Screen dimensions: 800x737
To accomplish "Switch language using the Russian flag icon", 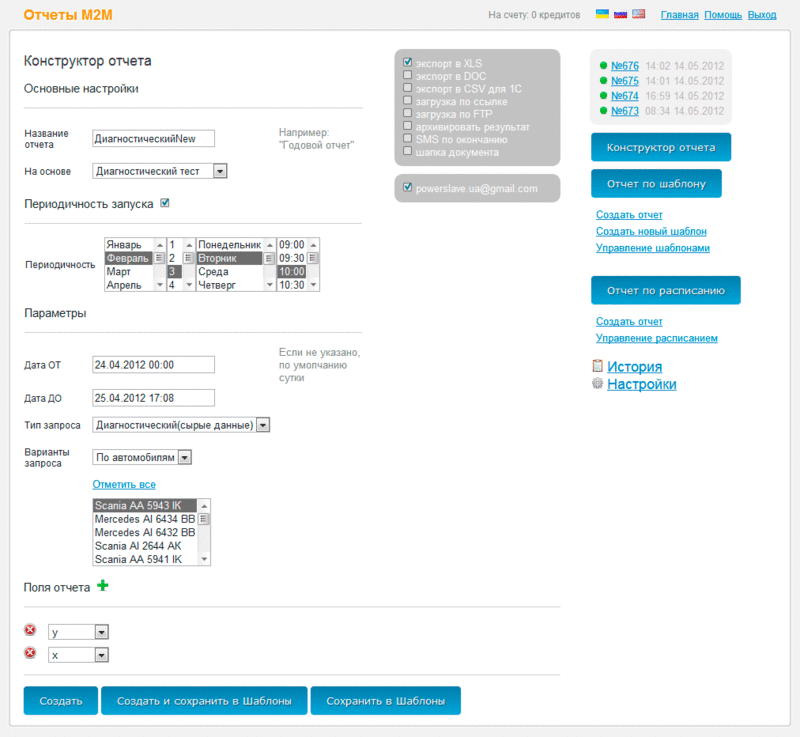I will pyautogui.click(x=620, y=14).
